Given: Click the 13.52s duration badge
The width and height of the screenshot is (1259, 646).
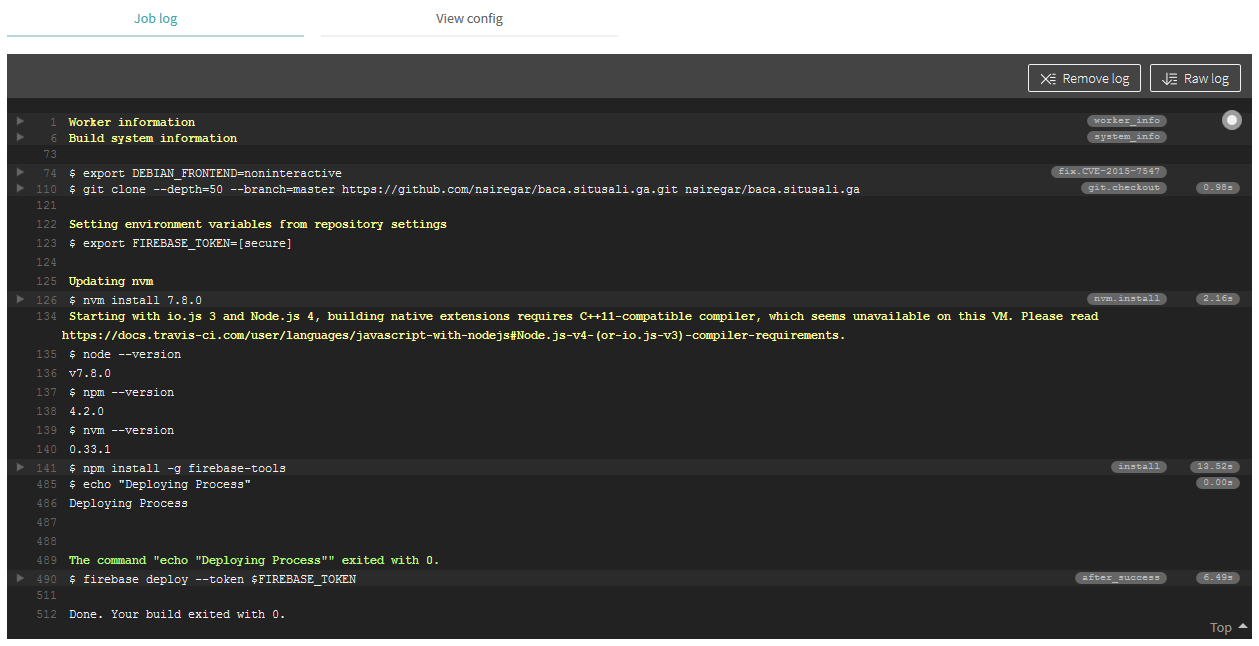Looking at the screenshot, I should tap(1215, 467).
